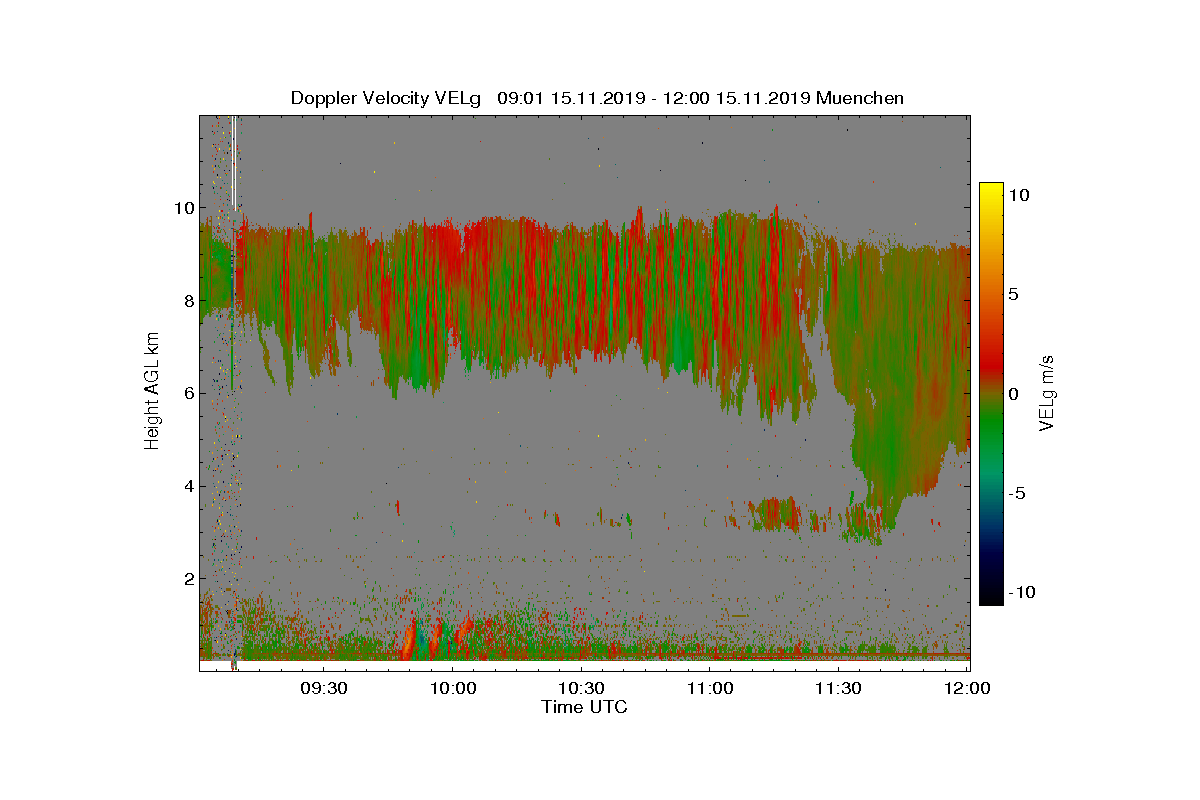Click the plot title "Doppler Velocity VELg"

[x=386, y=98]
